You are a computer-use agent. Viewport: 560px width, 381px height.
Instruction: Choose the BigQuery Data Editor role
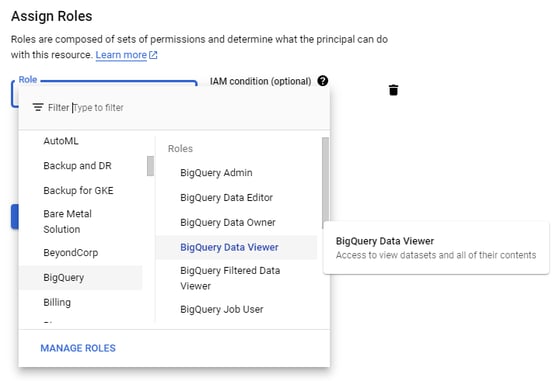tap(226, 197)
